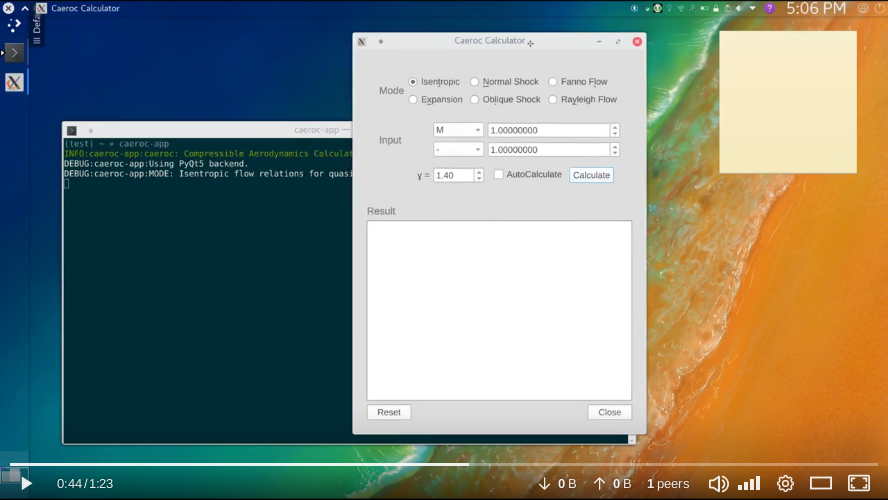
Task: Toggle theater mode rectangle icon
Action: (x=821, y=484)
